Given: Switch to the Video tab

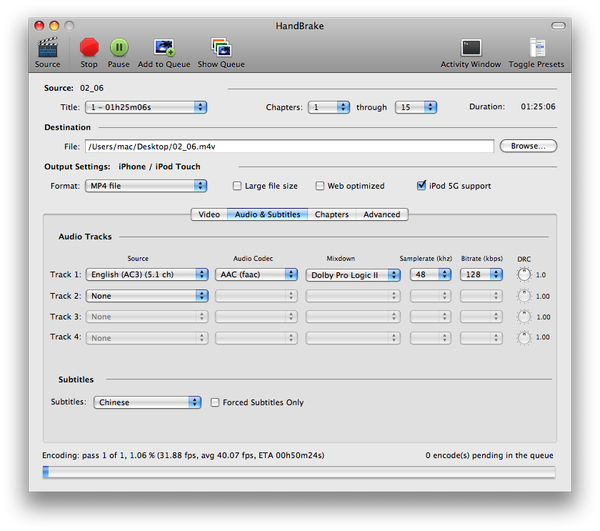Looking at the screenshot, I should [209, 215].
